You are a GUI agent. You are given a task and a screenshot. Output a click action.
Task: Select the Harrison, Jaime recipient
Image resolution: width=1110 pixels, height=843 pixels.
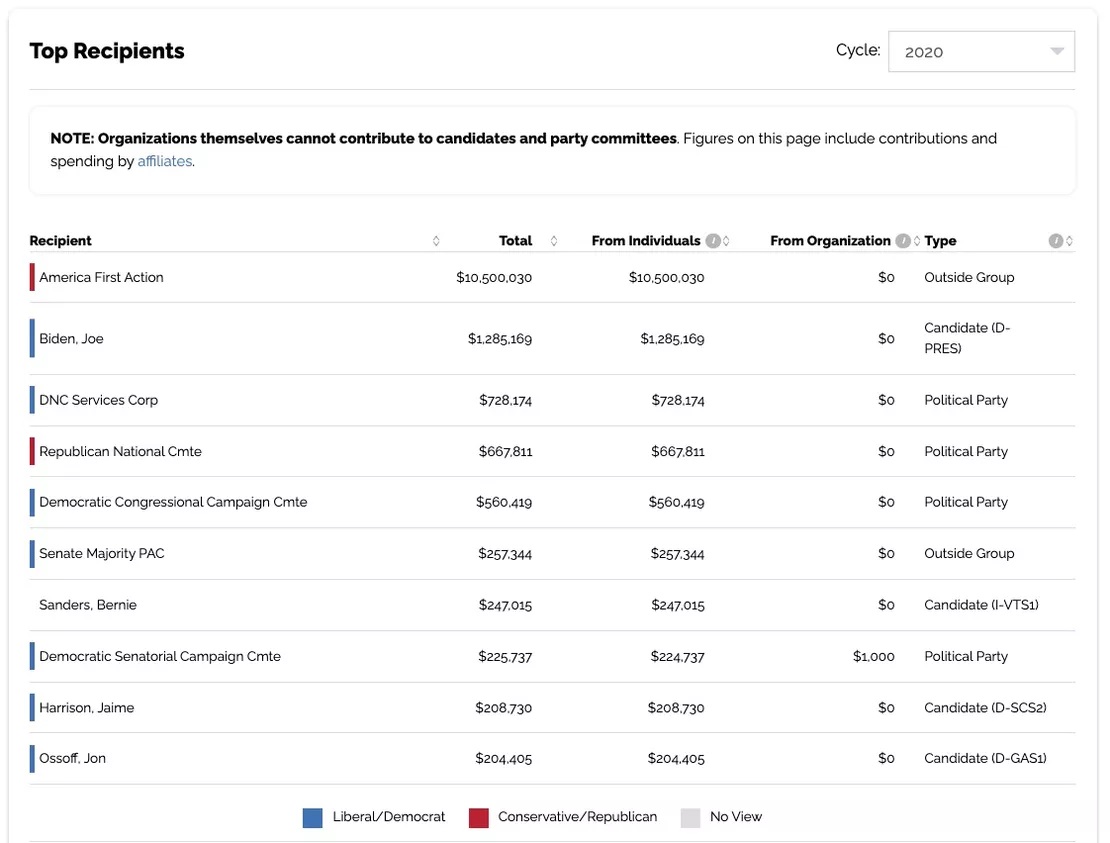[x=86, y=708]
